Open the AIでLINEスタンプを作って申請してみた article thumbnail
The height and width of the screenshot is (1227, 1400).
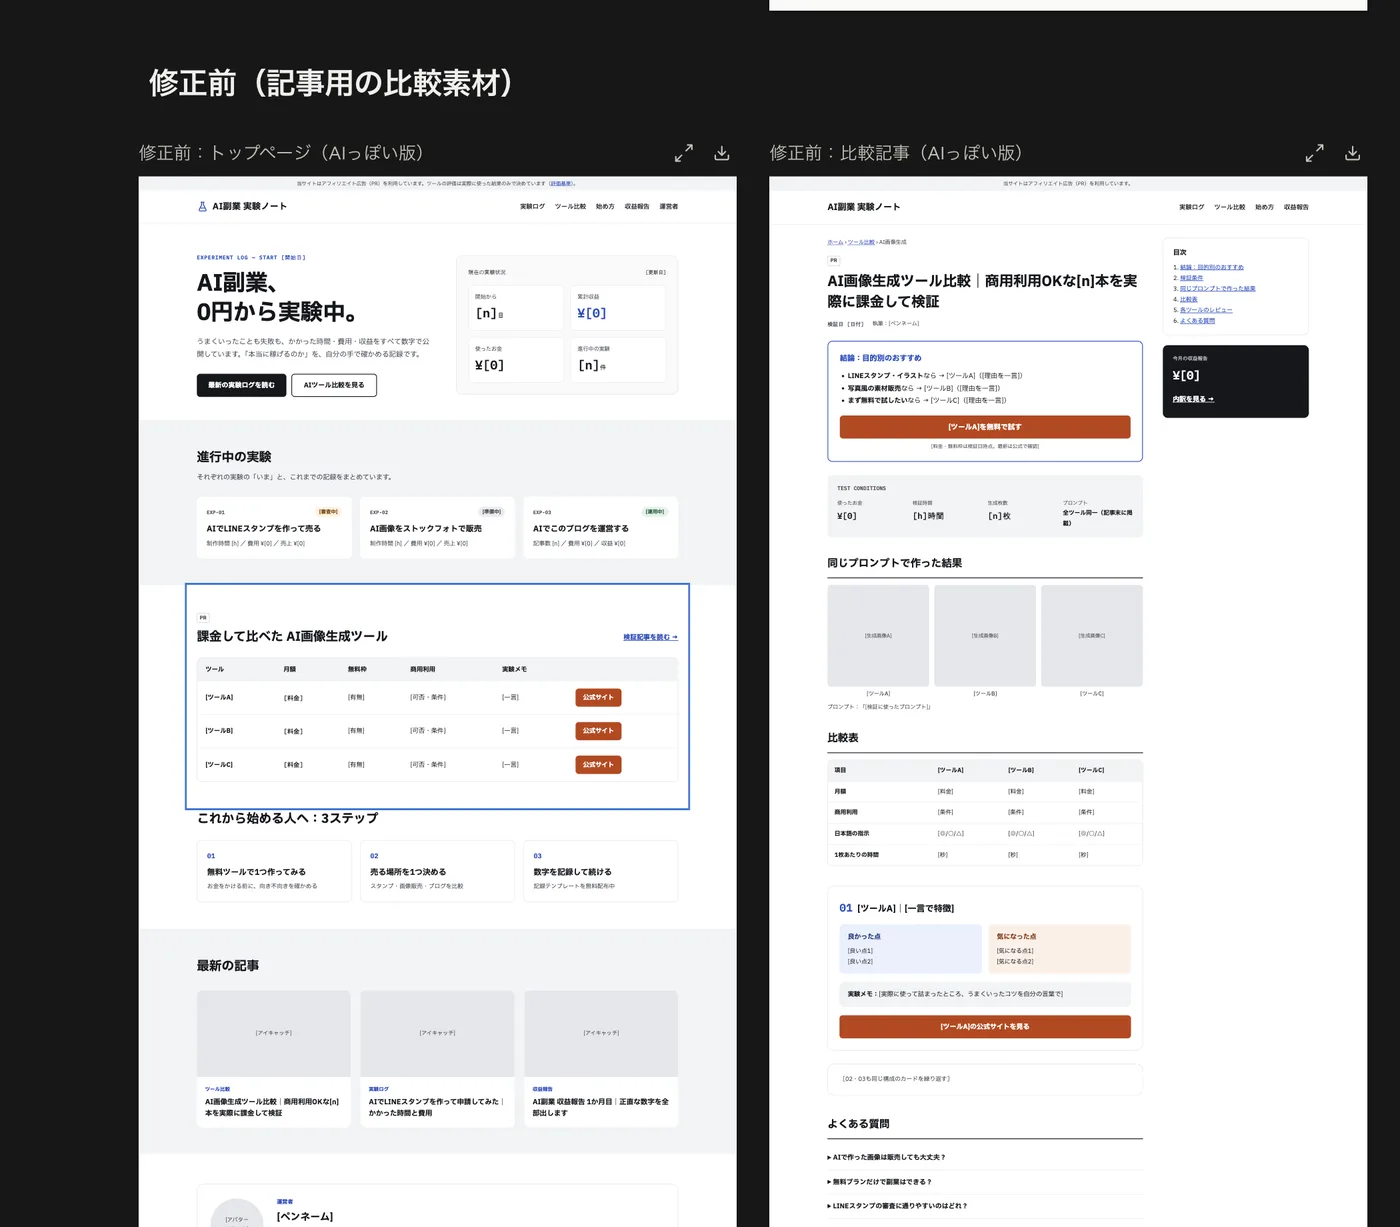pos(437,1034)
